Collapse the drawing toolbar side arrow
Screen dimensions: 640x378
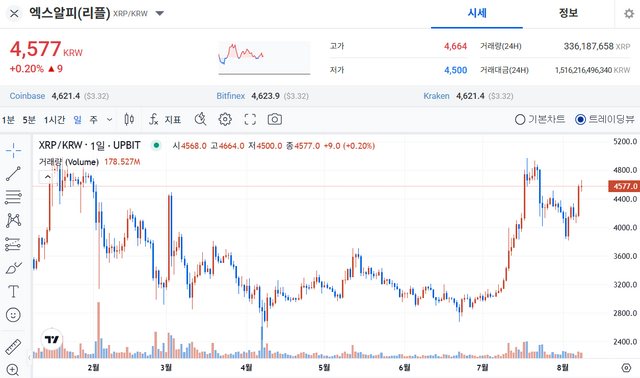coord(29,358)
